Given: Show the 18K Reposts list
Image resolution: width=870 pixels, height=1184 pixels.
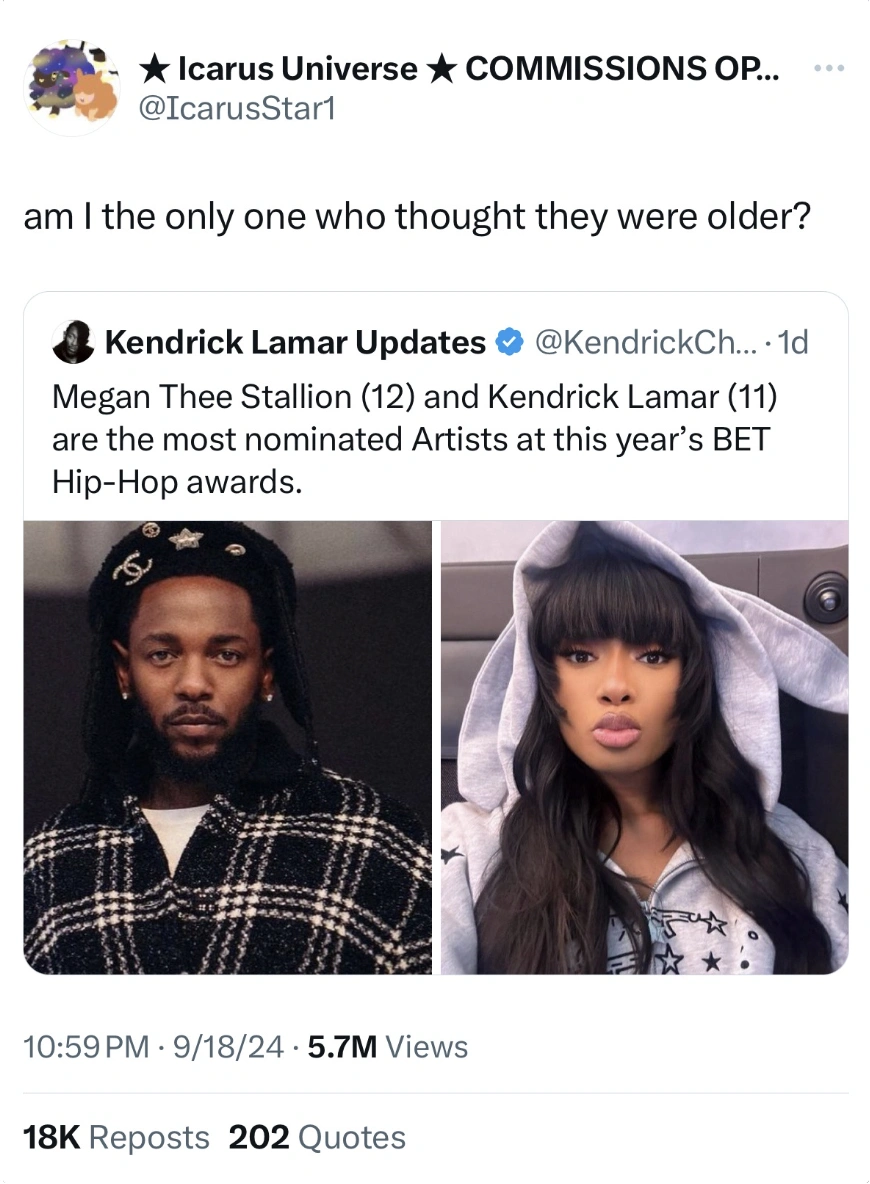Looking at the screenshot, I should [x=116, y=1137].
